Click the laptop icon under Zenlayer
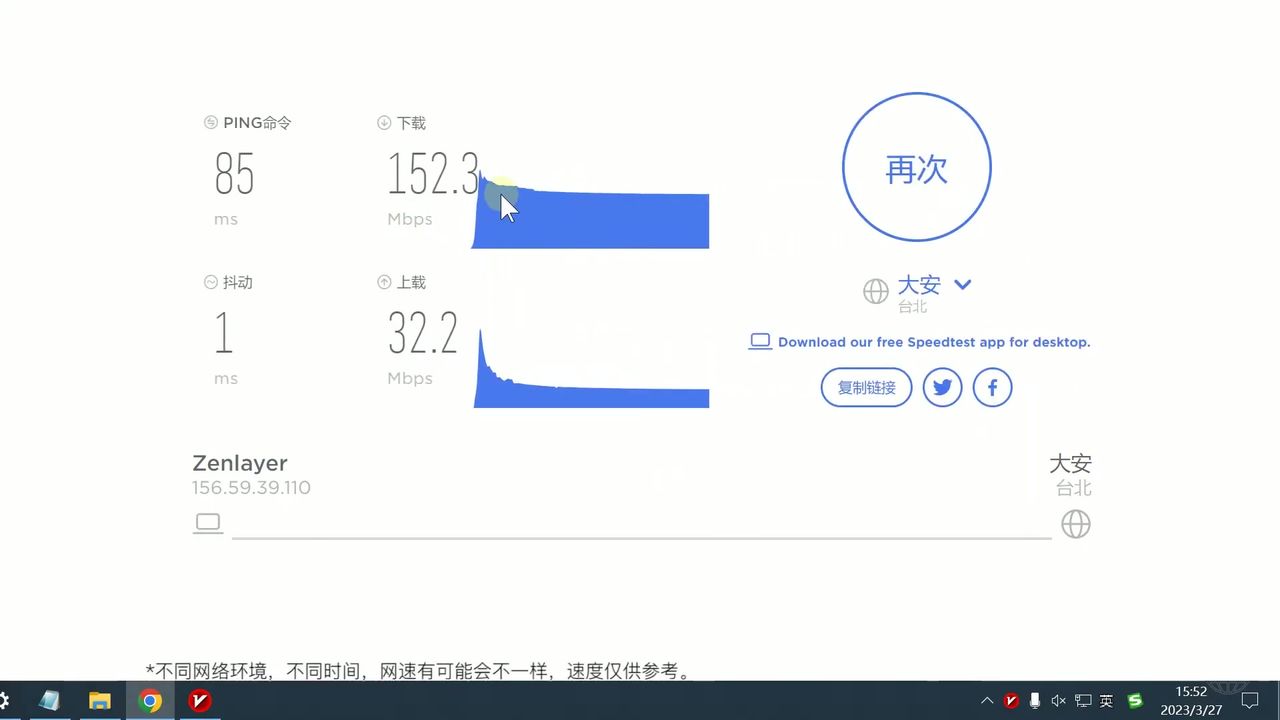This screenshot has width=1280, height=720. (x=208, y=521)
